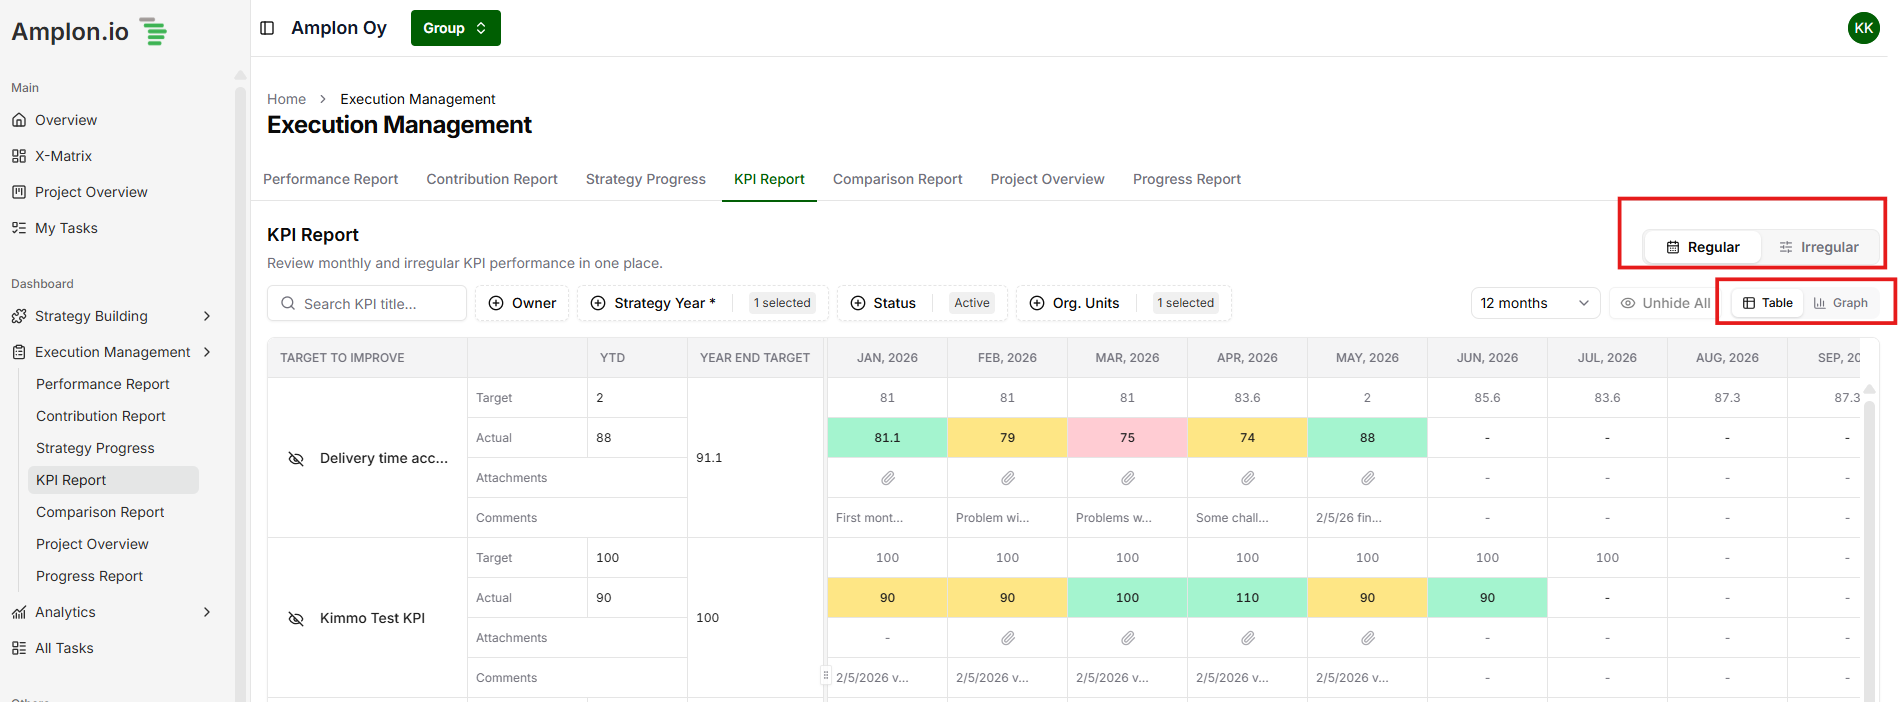Open the Group selector dropdown

pyautogui.click(x=455, y=28)
